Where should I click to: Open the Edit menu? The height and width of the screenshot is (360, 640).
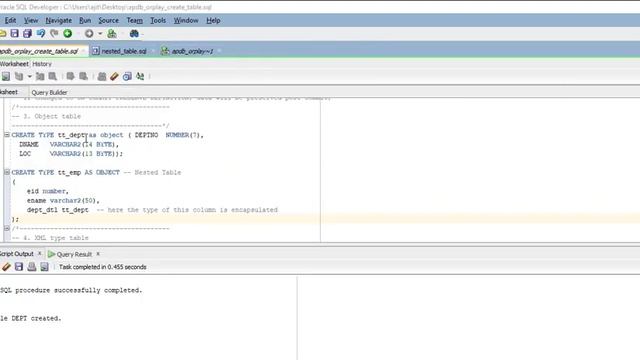(10, 20)
